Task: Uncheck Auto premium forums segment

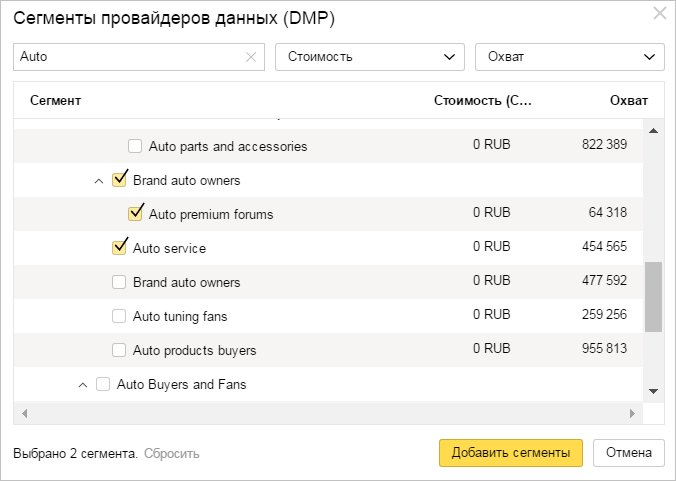Action: pyautogui.click(x=136, y=214)
